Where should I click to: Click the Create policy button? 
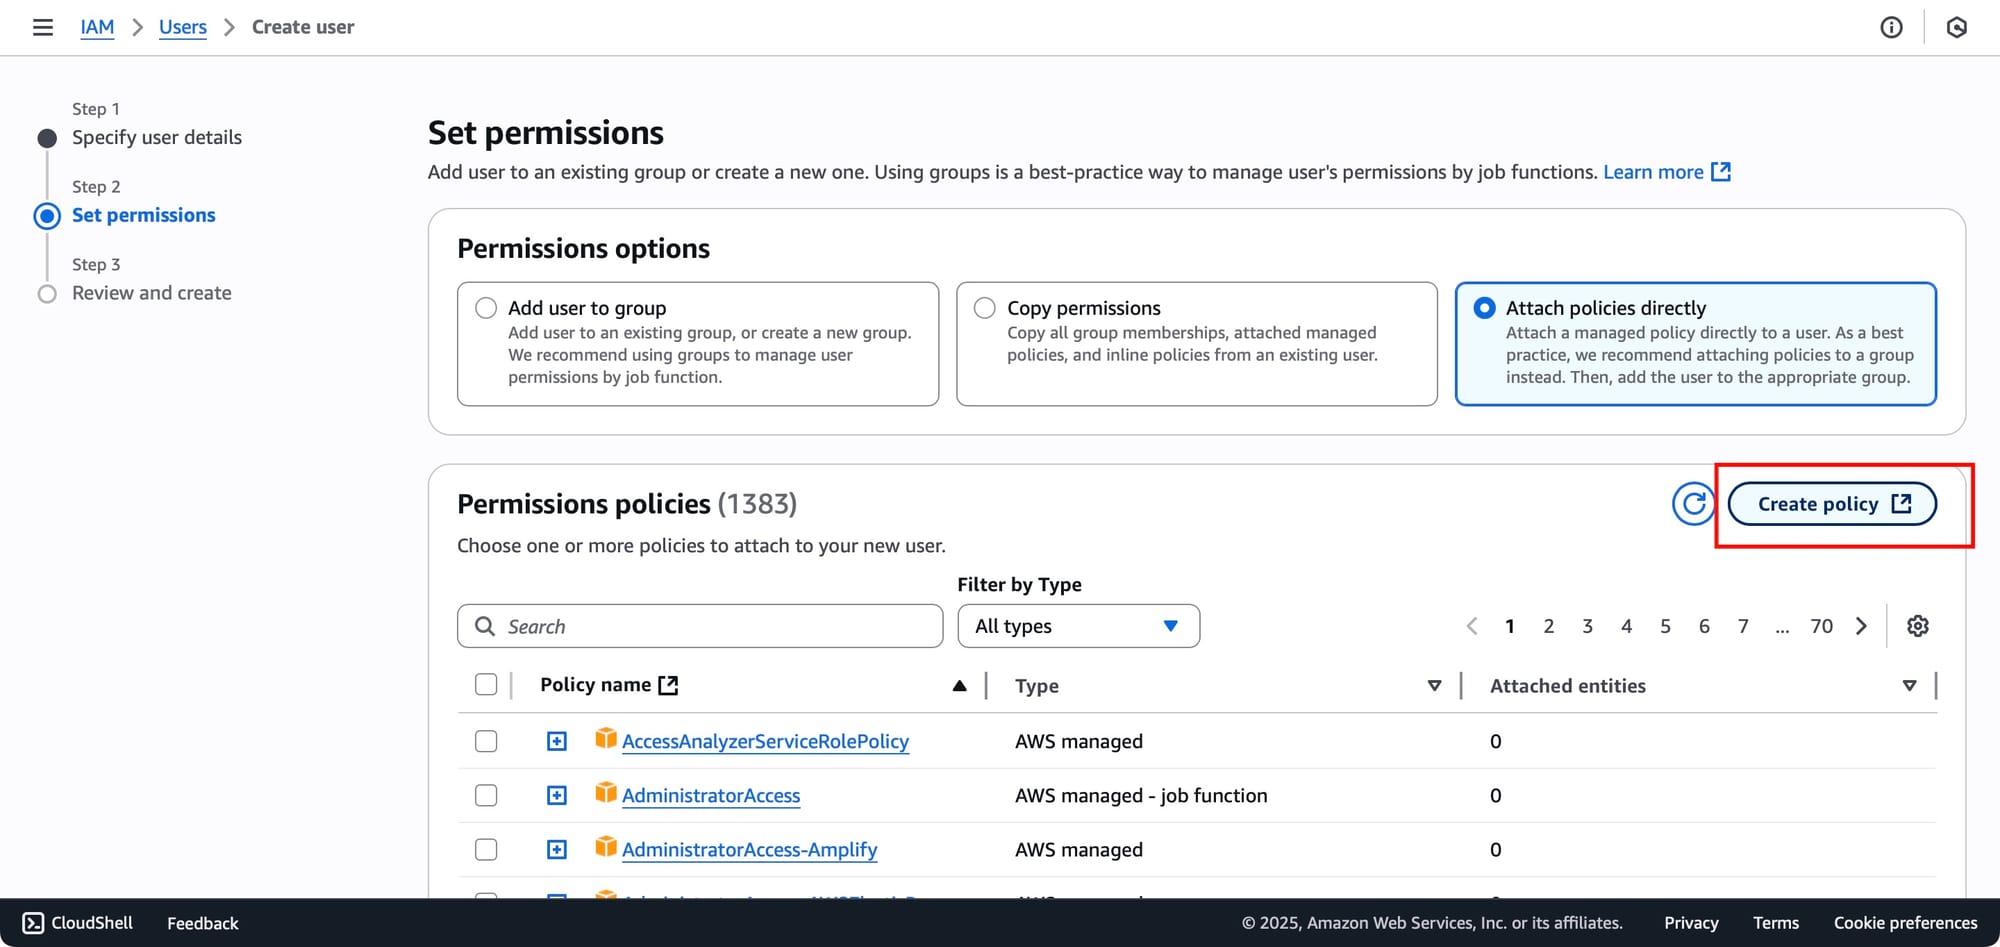[x=1832, y=504]
